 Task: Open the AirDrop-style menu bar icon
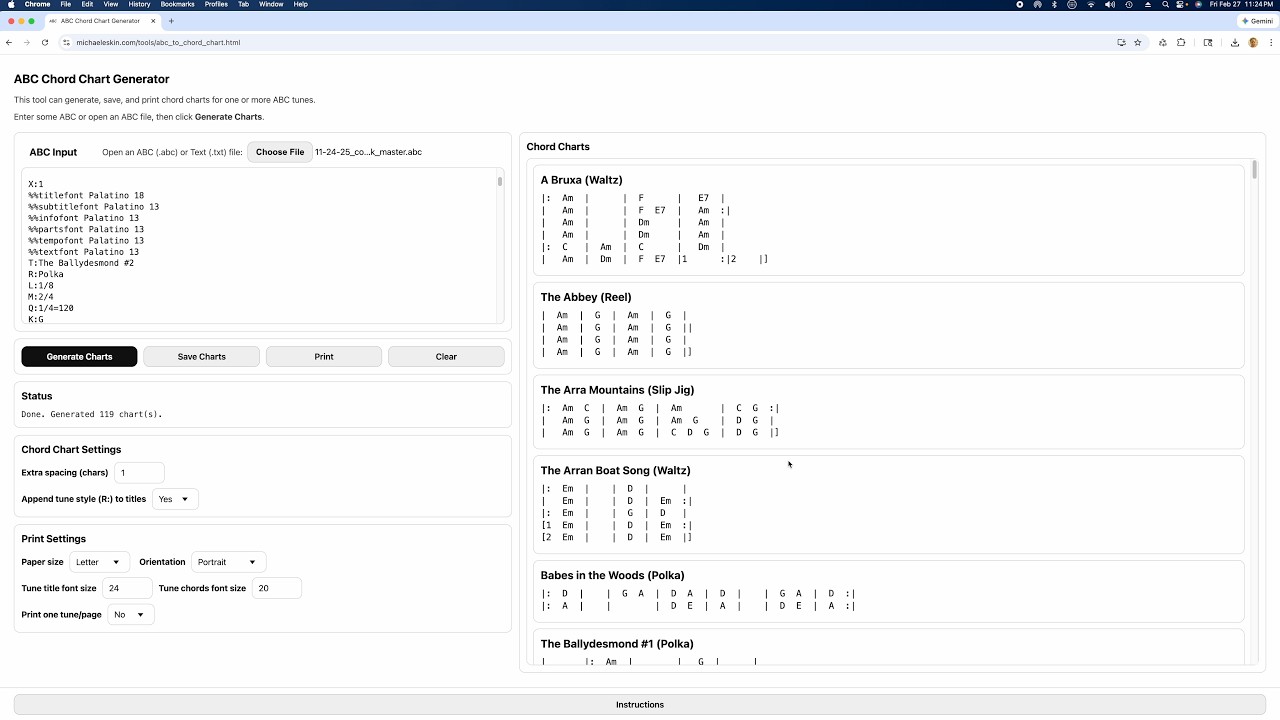tap(1037, 4)
